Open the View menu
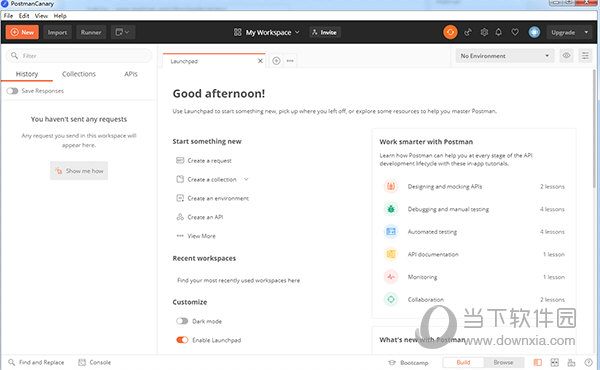600x370 pixels. click(x=41, y=16)
